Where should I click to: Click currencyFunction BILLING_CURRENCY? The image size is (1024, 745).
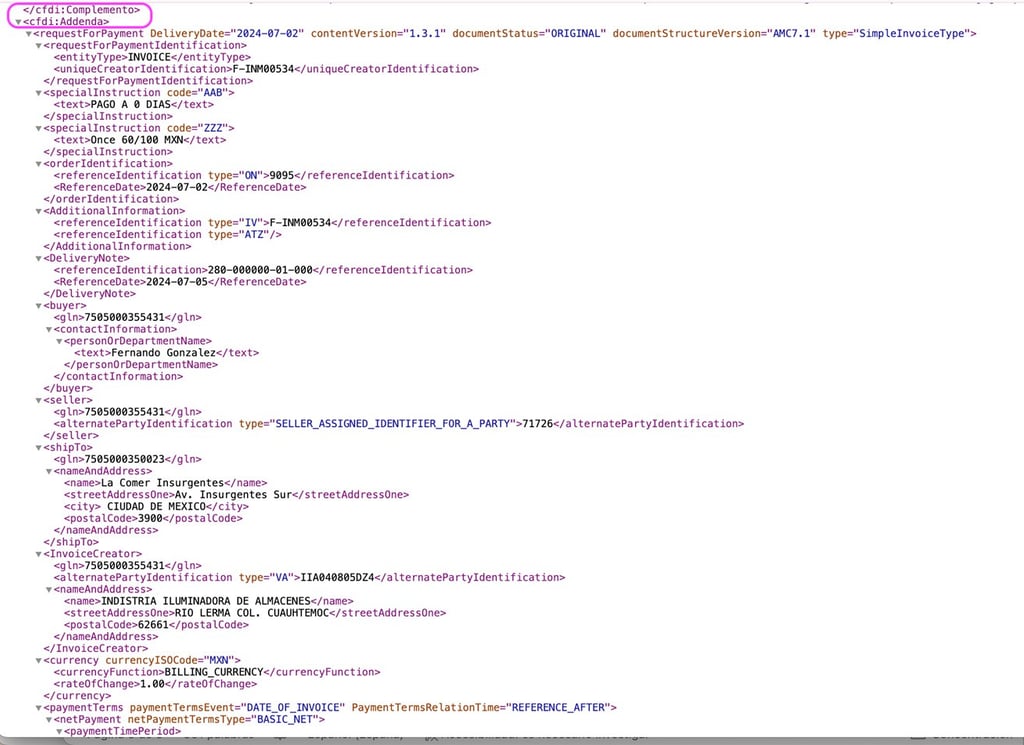214,672
